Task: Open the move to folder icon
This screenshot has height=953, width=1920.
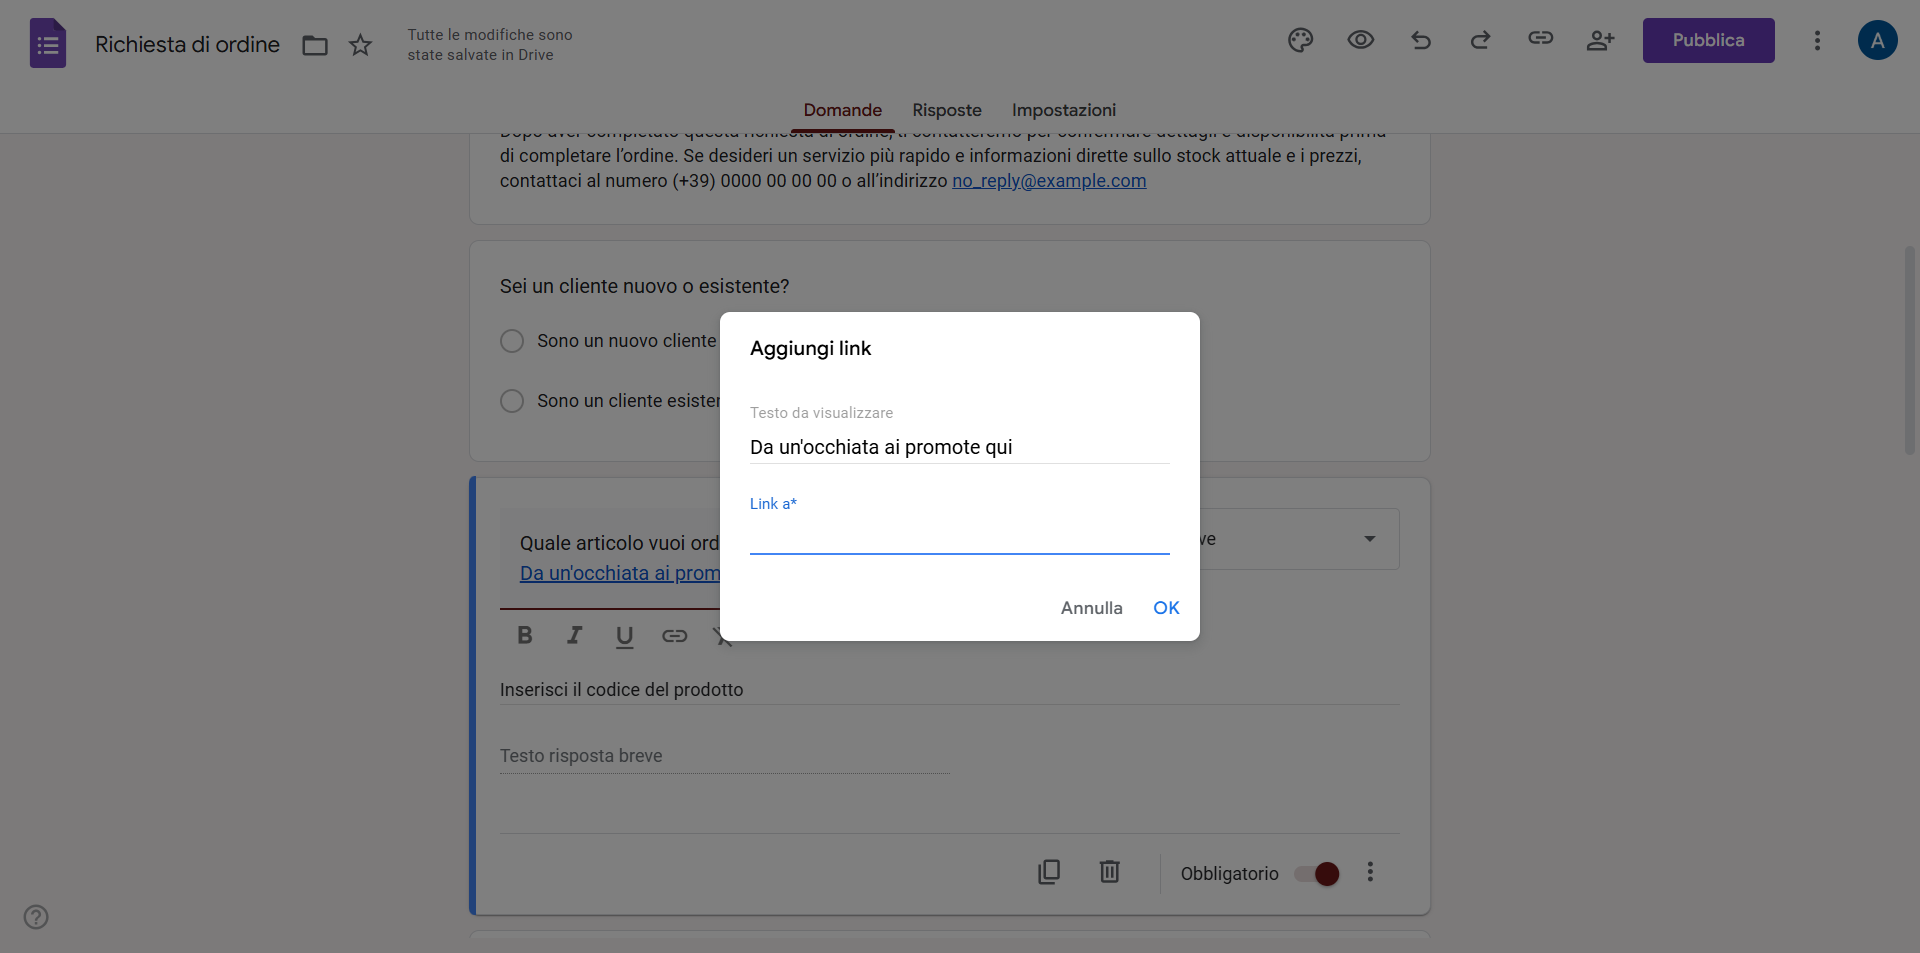Action: pos(315,45)
